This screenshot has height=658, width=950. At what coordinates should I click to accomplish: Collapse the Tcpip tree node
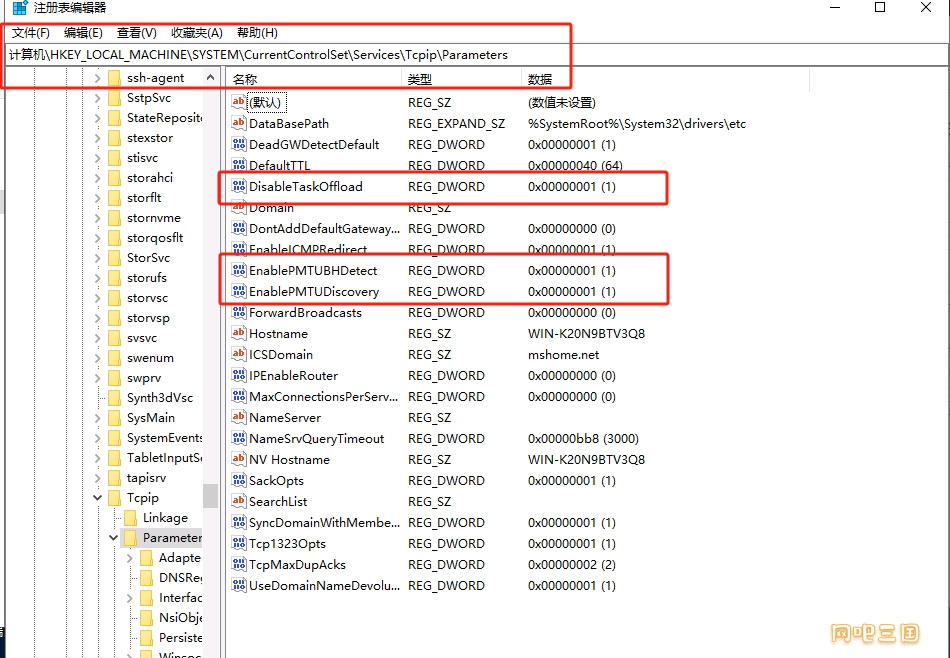pos(98,497)
